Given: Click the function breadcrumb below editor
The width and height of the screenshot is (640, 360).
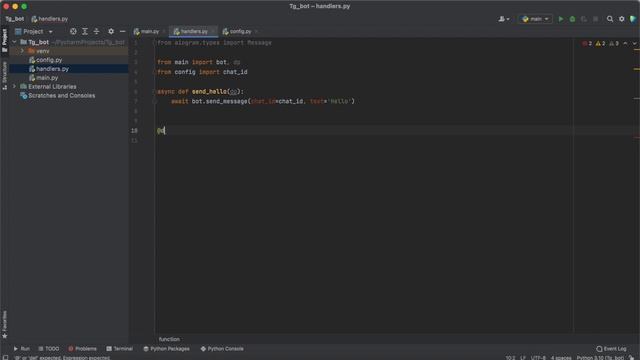Looking at the screenshot, I should [169, 339].
